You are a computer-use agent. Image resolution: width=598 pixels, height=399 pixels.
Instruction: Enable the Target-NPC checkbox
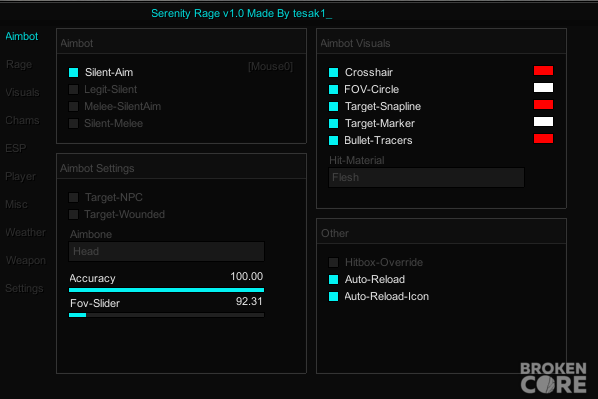(x=74, y=197)
